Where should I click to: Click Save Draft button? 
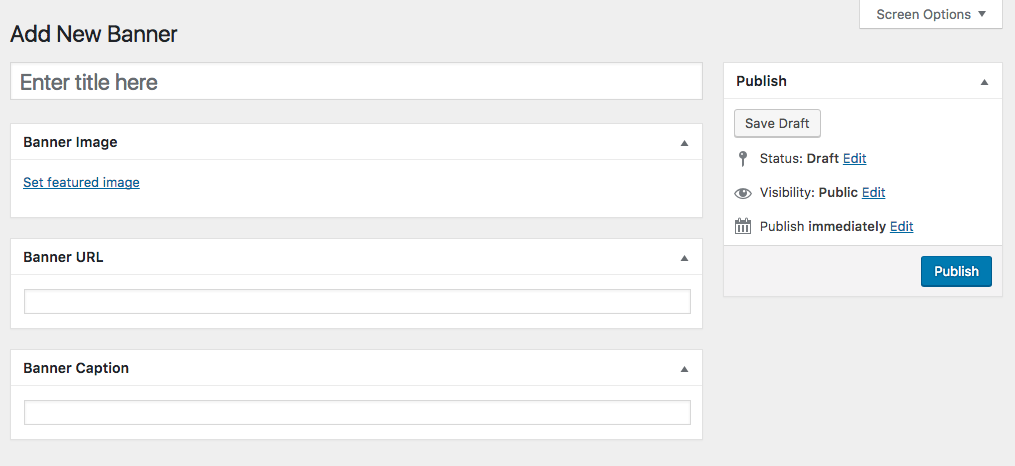(x=777, y=123)
